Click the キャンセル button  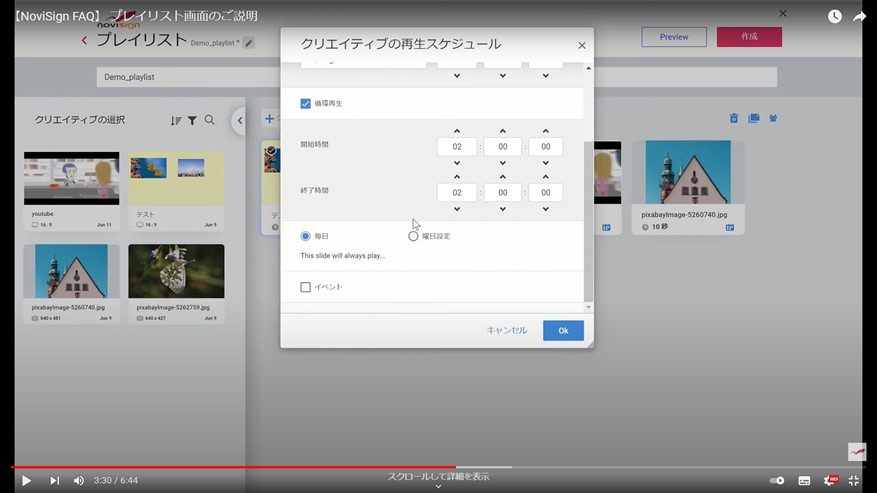click(506, 330)
